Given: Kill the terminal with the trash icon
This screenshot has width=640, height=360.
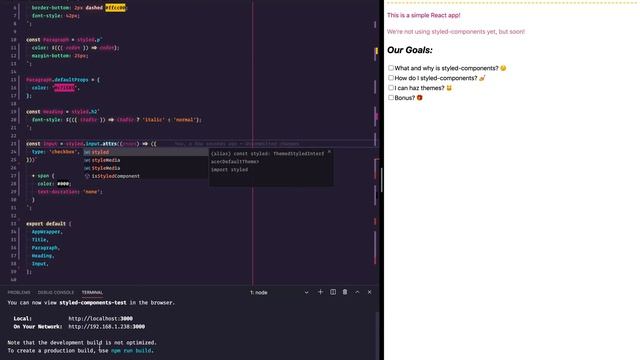Looking at the screenshot, I should coord(345,292).
